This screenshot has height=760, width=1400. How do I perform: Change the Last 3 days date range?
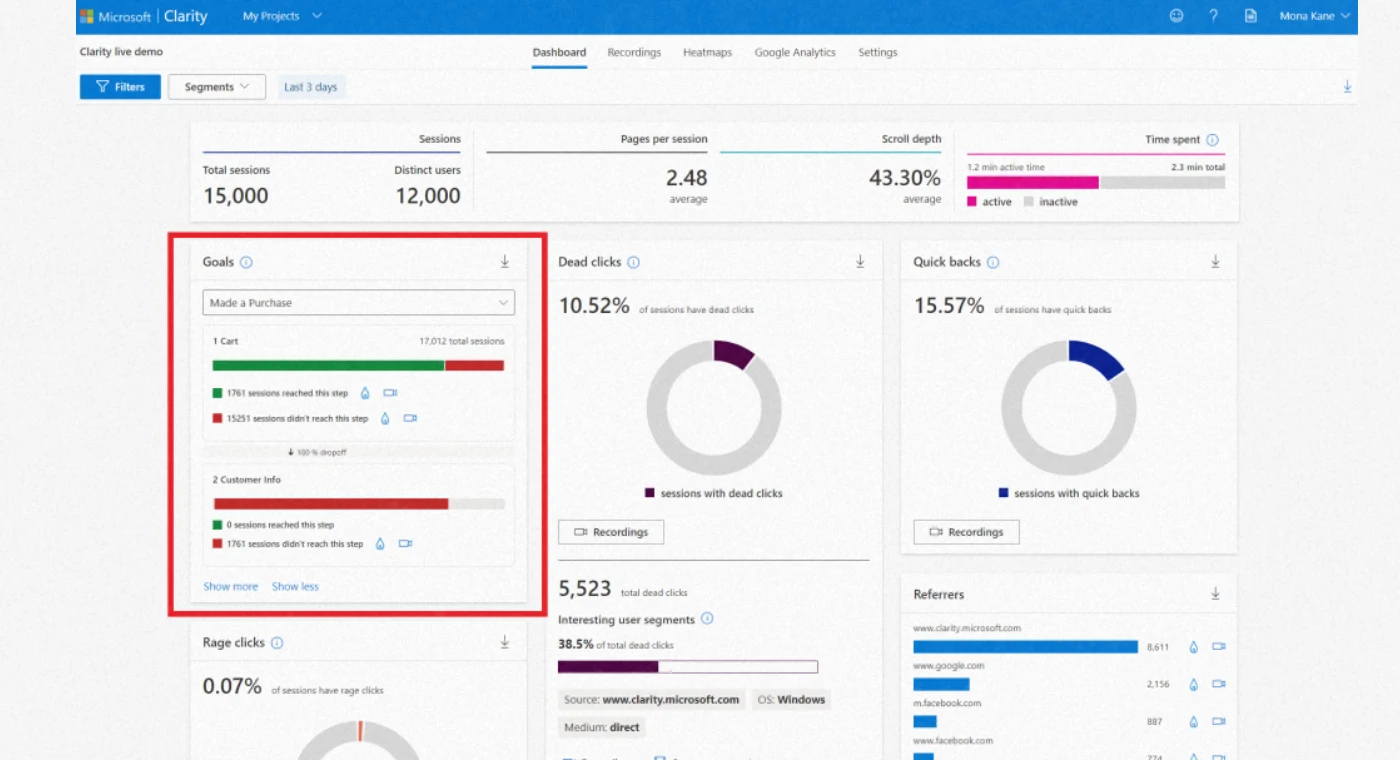(311, 87)
